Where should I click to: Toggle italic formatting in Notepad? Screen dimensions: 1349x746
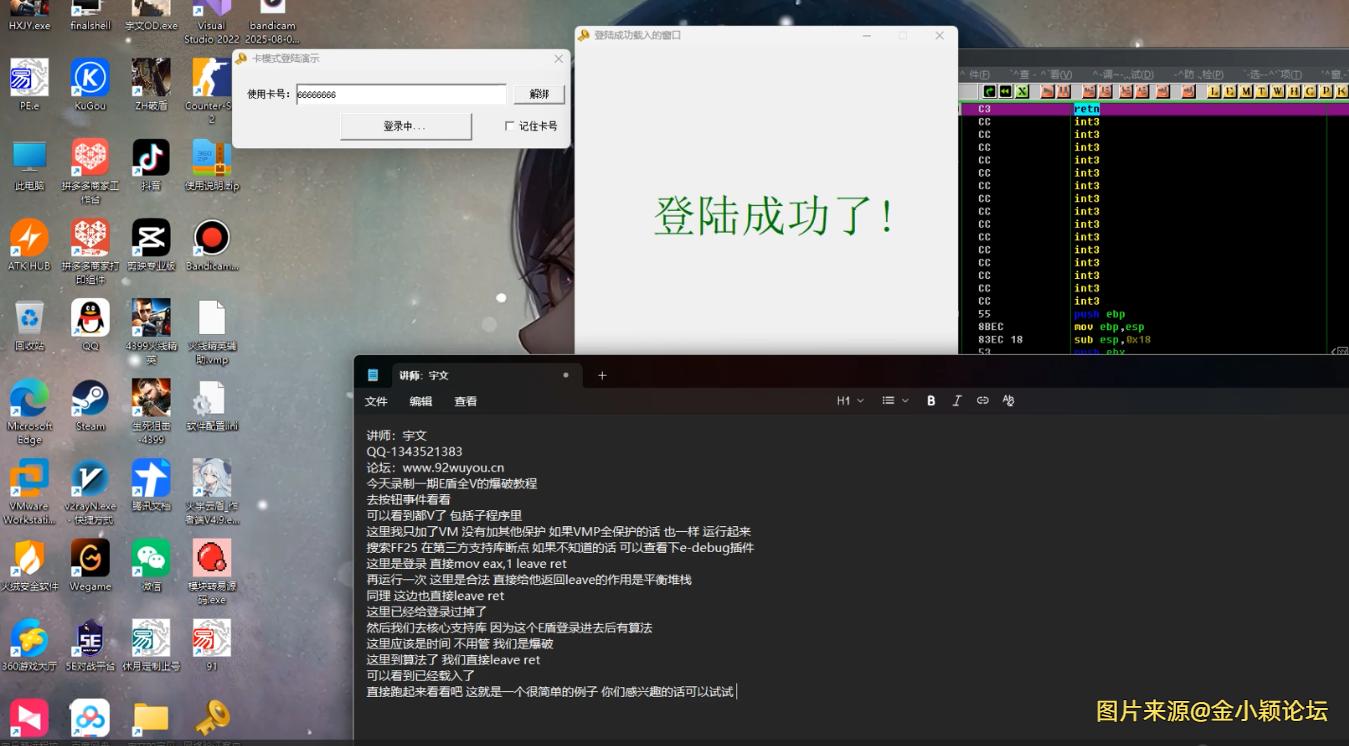pyautogui.click(x=957, y=401)
